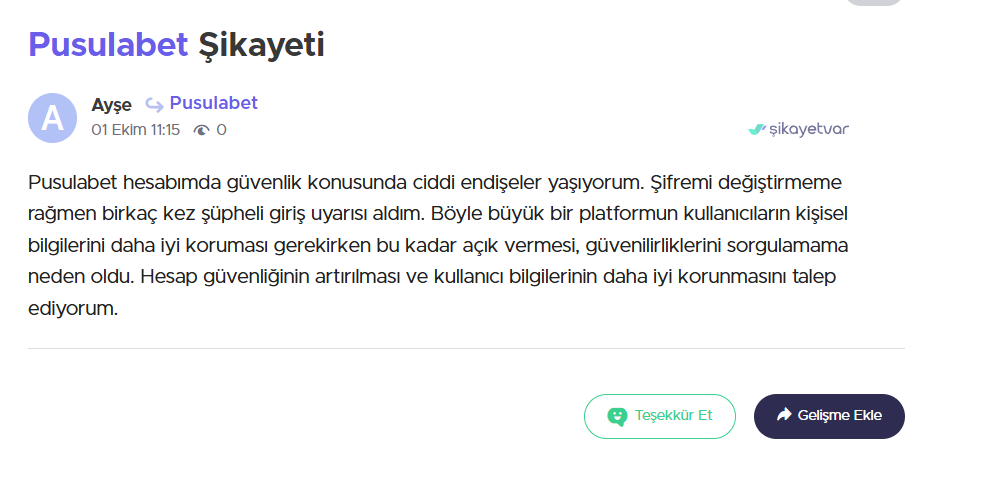The height and width of the screenshot is (481, 990).
Task: Click the horizontal divider below the complaint
Action: pyautogui.click(x=466, y=348)
